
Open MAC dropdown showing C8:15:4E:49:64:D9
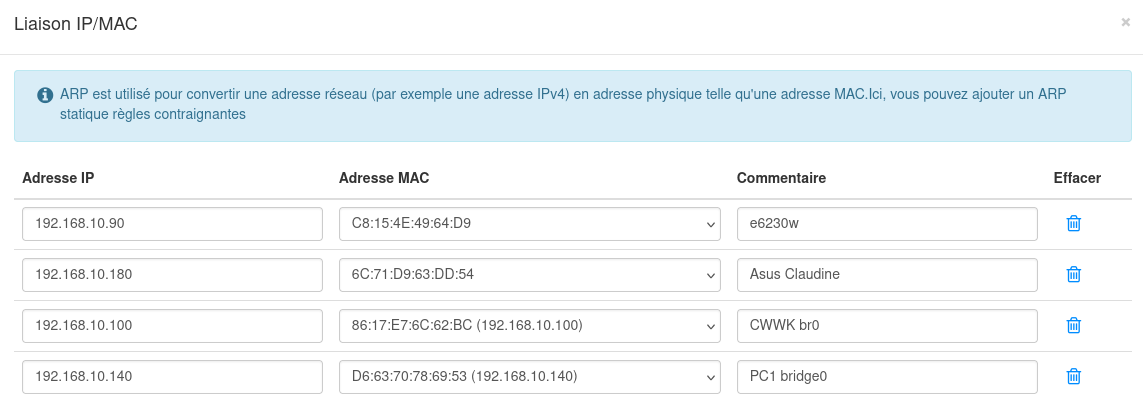click(529, 224)
